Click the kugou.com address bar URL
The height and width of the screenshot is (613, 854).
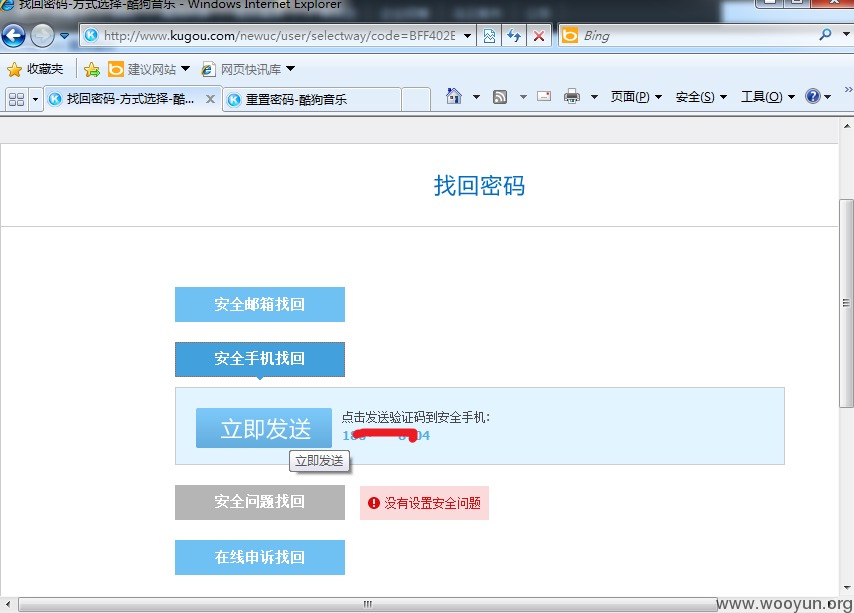coord(279,36)
